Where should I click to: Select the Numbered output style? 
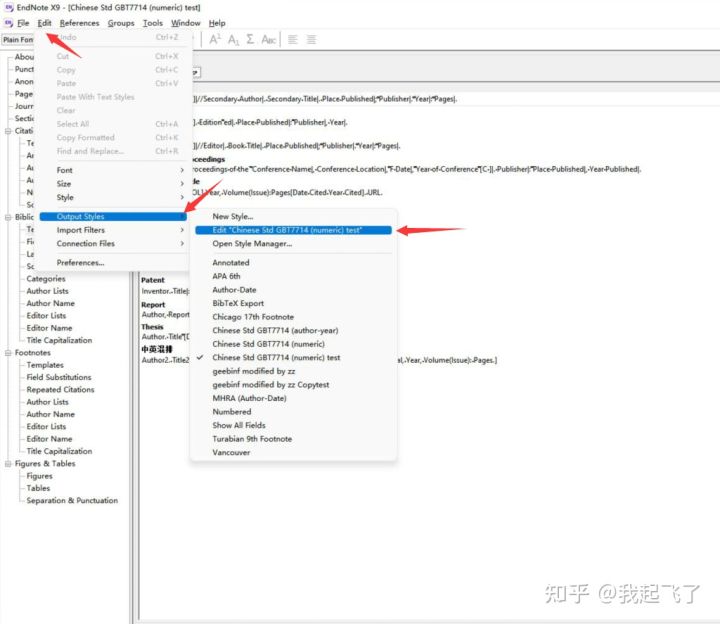click(293, 412)
